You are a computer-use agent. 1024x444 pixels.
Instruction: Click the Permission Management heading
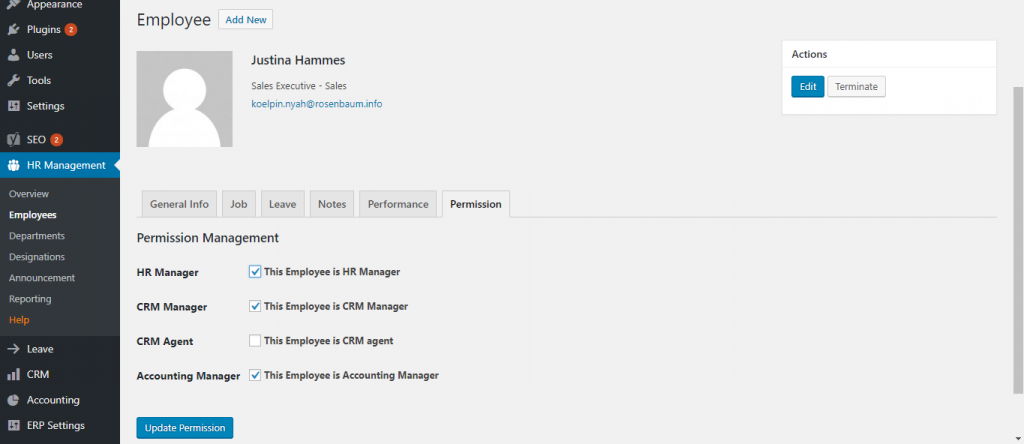(x=208, y=238)
